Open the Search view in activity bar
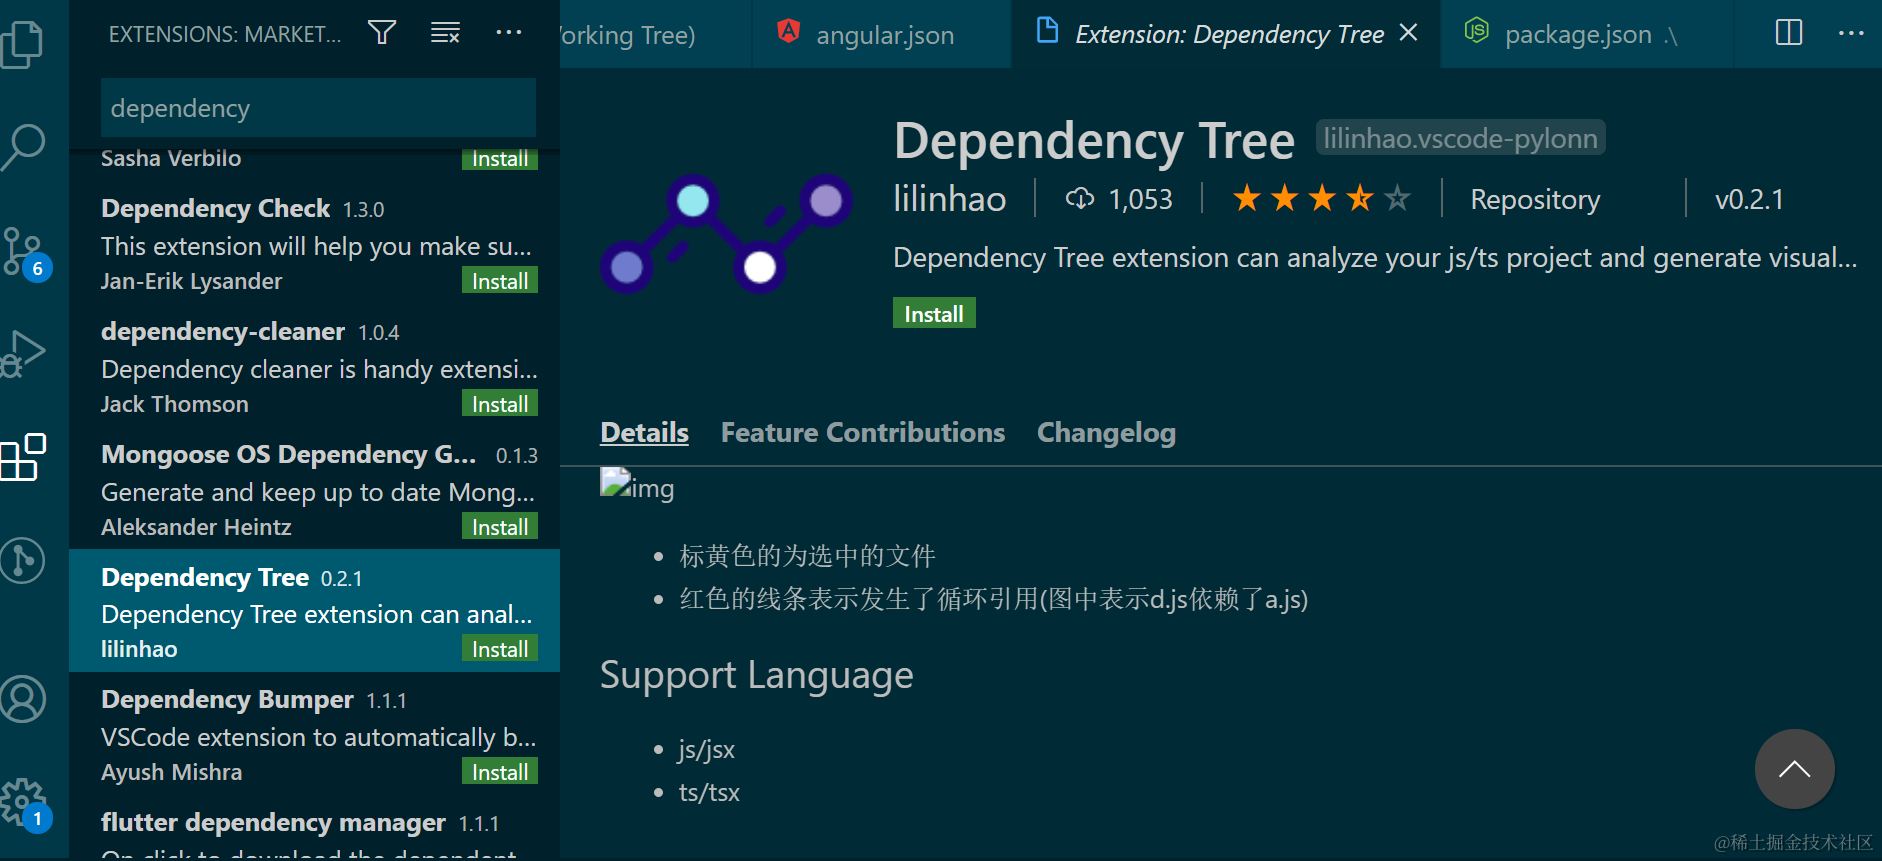1882x861 pixels. [x=24, y=147]
